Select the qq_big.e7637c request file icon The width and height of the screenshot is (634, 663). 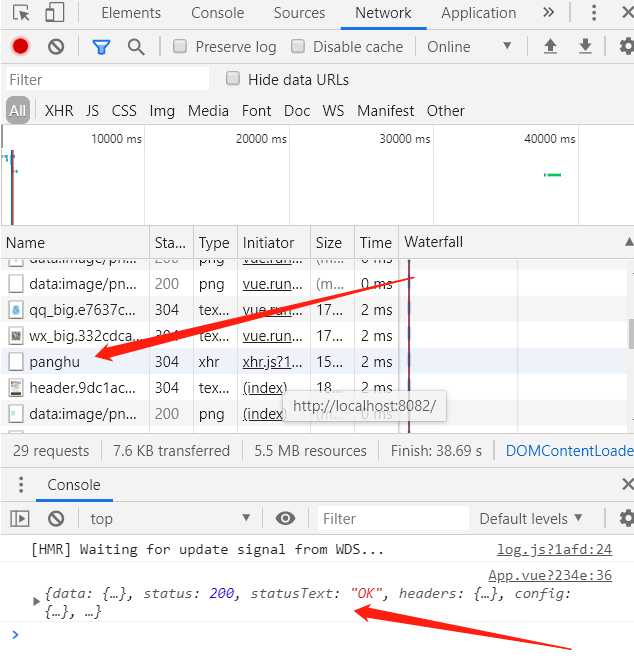16,310
